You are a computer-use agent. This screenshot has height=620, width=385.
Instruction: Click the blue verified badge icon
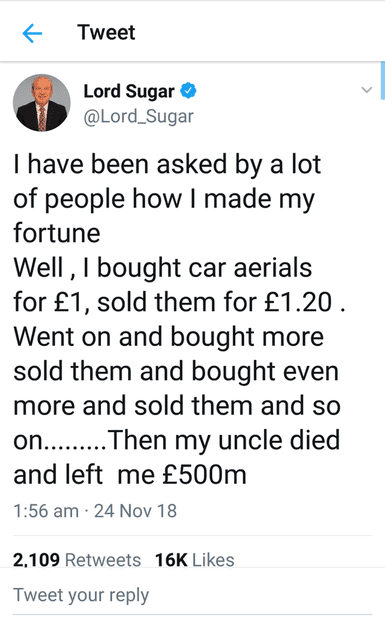pyautogui.click(x=189, y=91)
